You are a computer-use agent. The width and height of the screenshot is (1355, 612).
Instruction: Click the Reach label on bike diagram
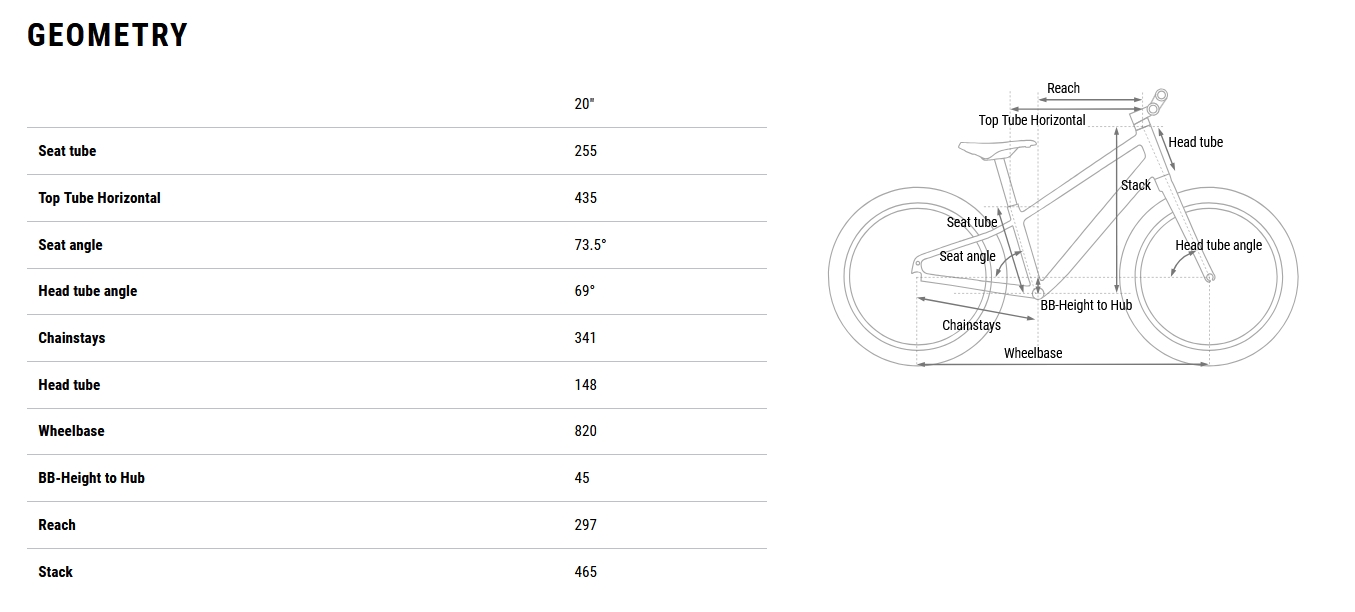pyautogui.click(x=1063, y=88)
